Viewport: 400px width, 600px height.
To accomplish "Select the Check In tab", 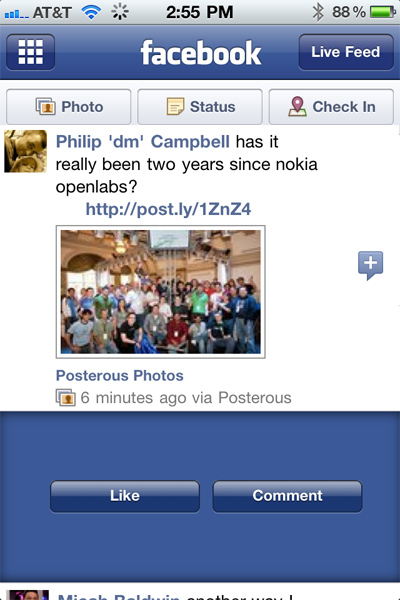I will 331,107.
